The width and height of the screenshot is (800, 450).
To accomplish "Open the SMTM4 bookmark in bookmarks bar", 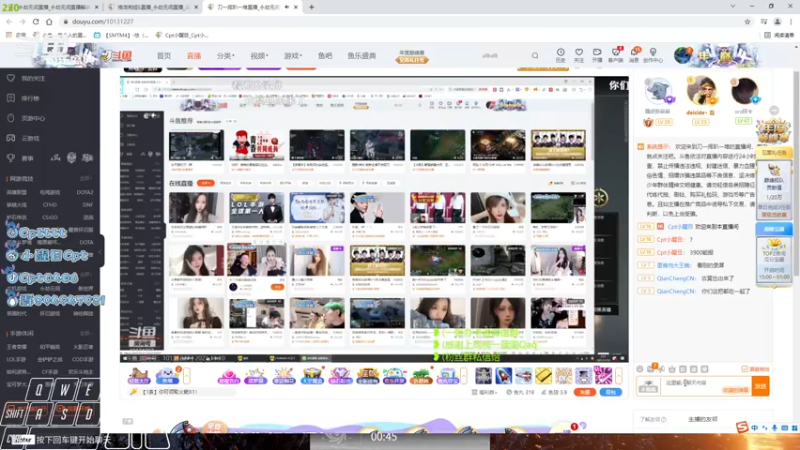I will (121, 35).
